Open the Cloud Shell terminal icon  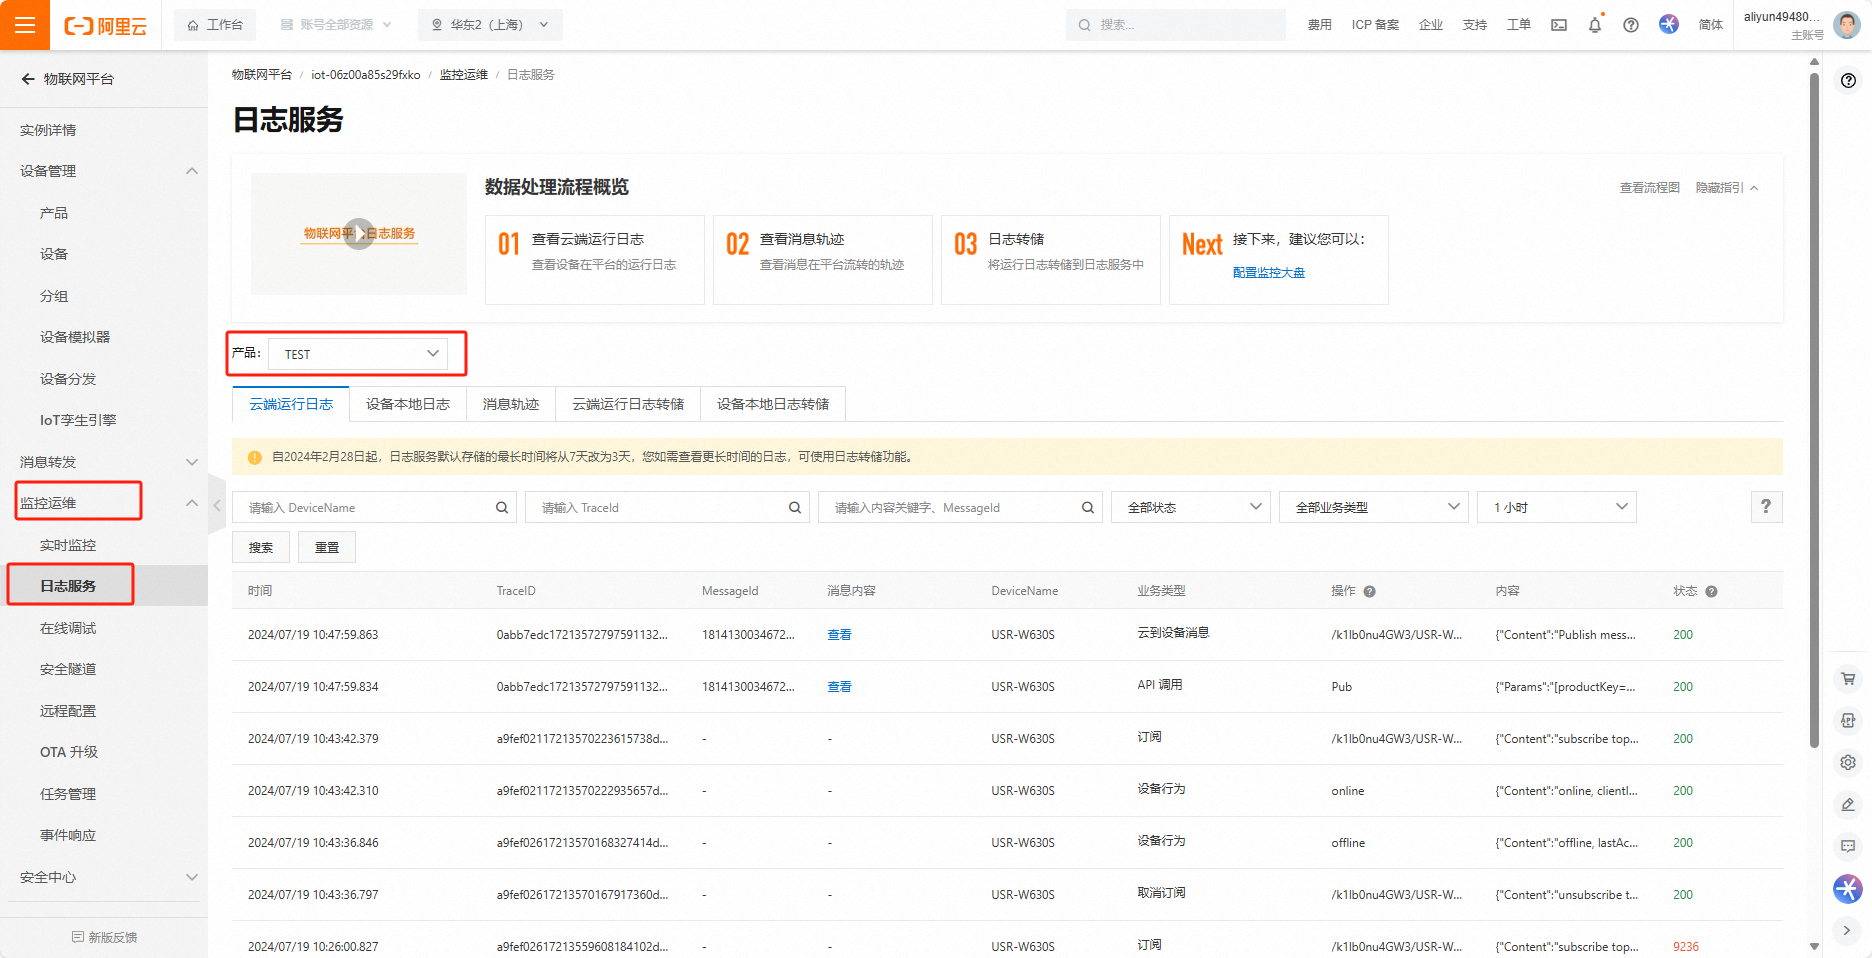point(1558,25)
